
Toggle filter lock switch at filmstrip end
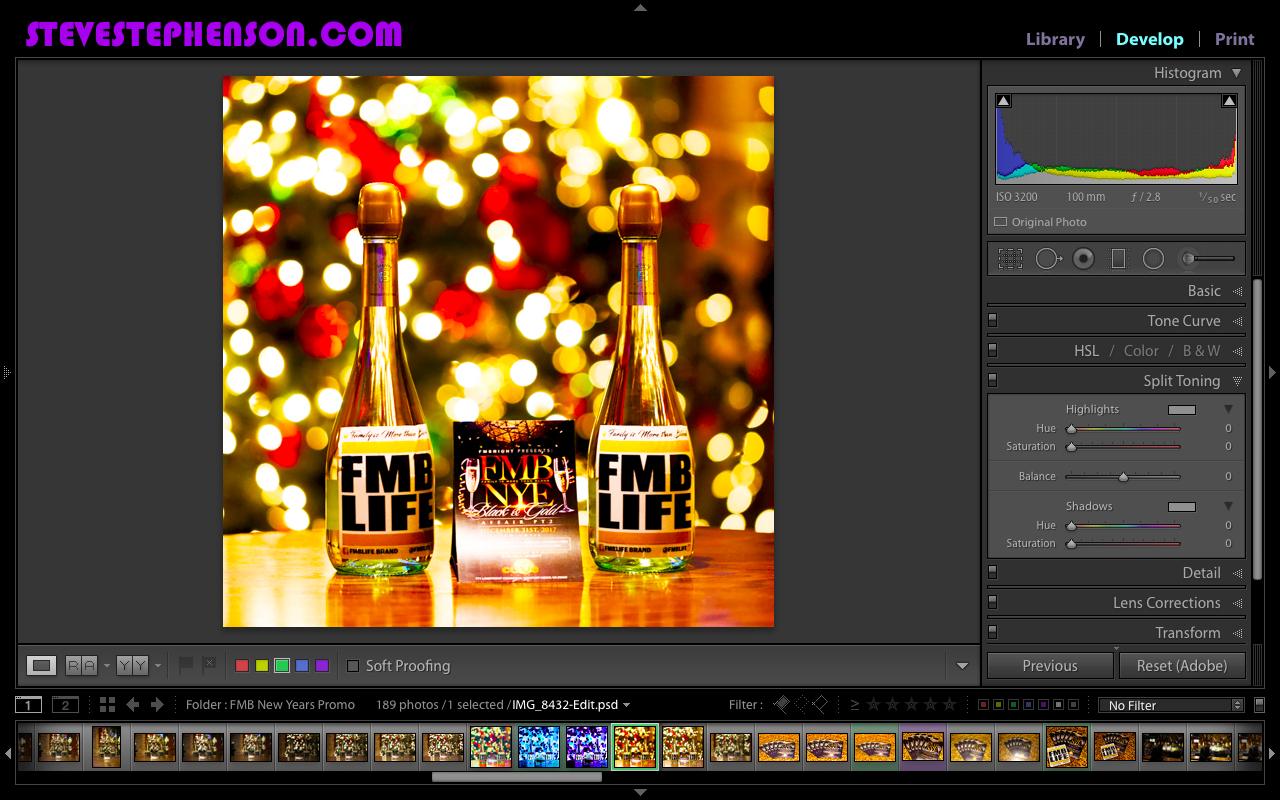1259,705
